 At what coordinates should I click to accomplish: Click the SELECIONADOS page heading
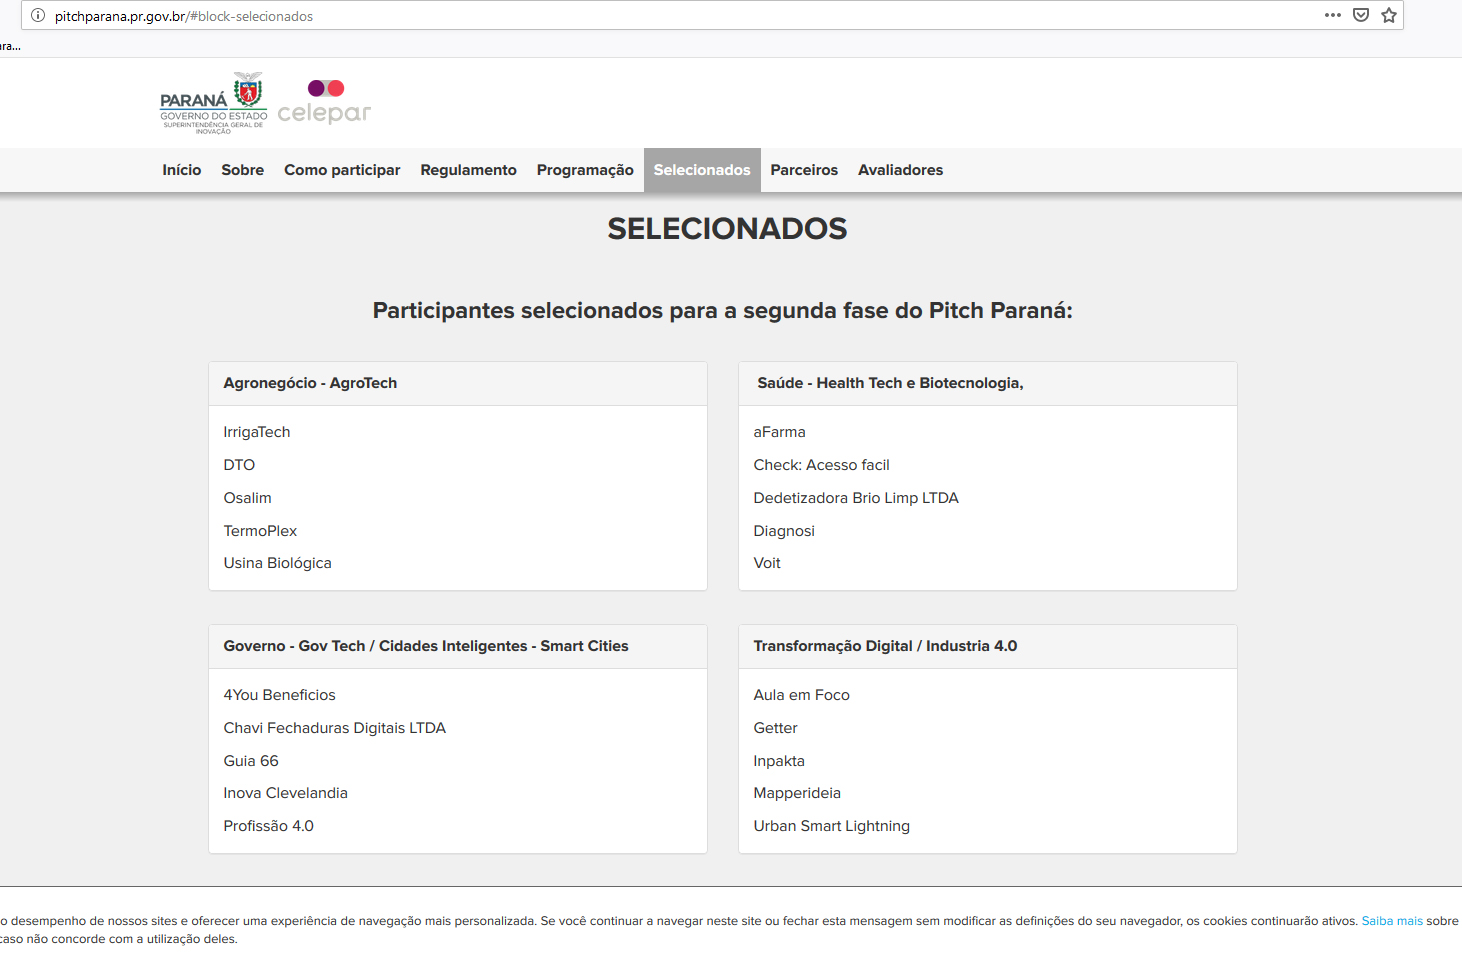click(x=727, y=229)
